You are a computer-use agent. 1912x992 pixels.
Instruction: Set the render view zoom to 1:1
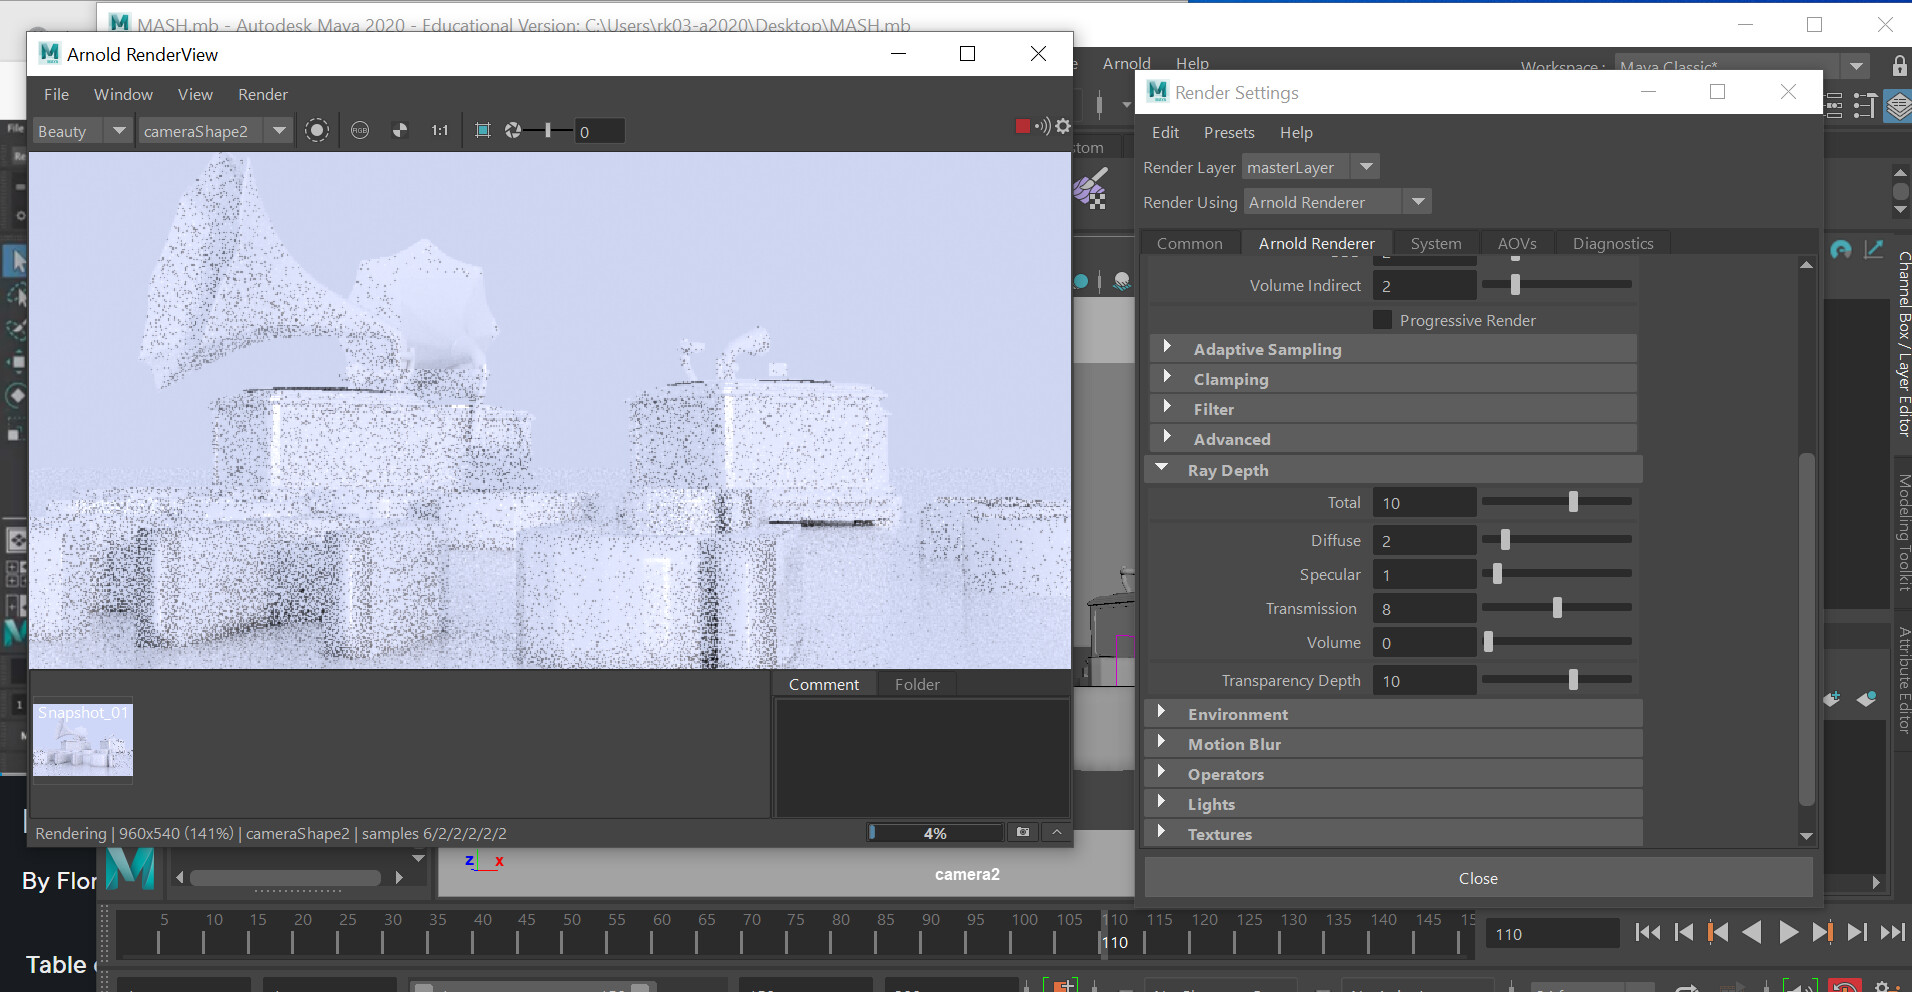(x=440, y=130)
